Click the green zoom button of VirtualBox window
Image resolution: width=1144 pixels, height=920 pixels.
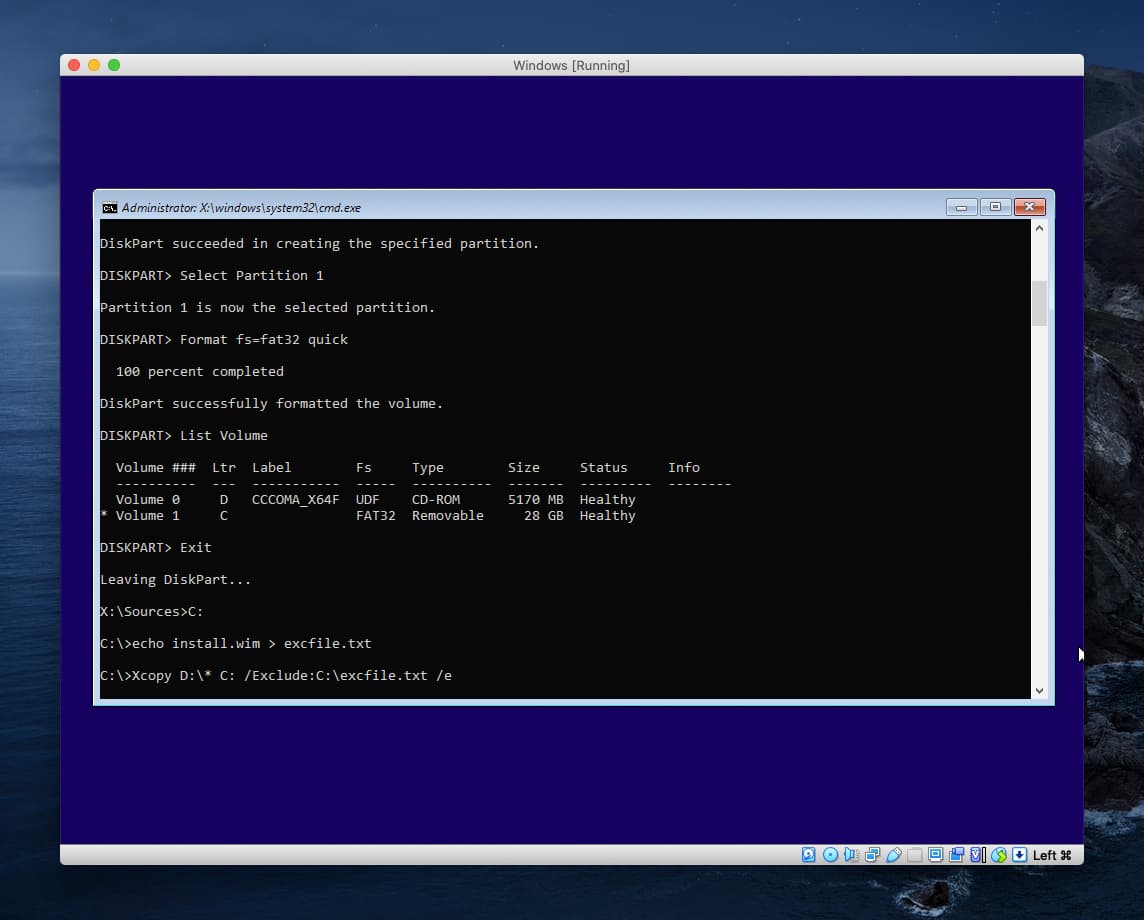[x=114, y=65]
